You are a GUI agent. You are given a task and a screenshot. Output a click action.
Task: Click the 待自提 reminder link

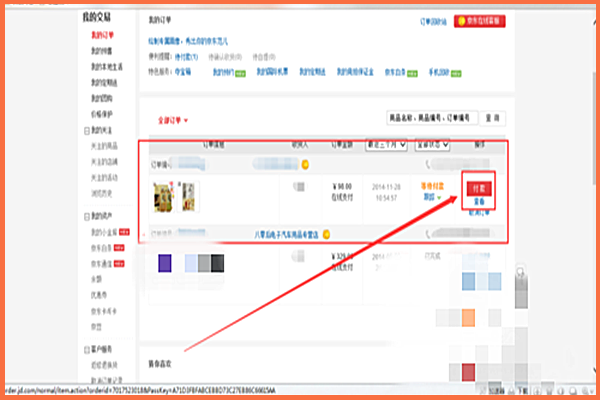[264, 57]
